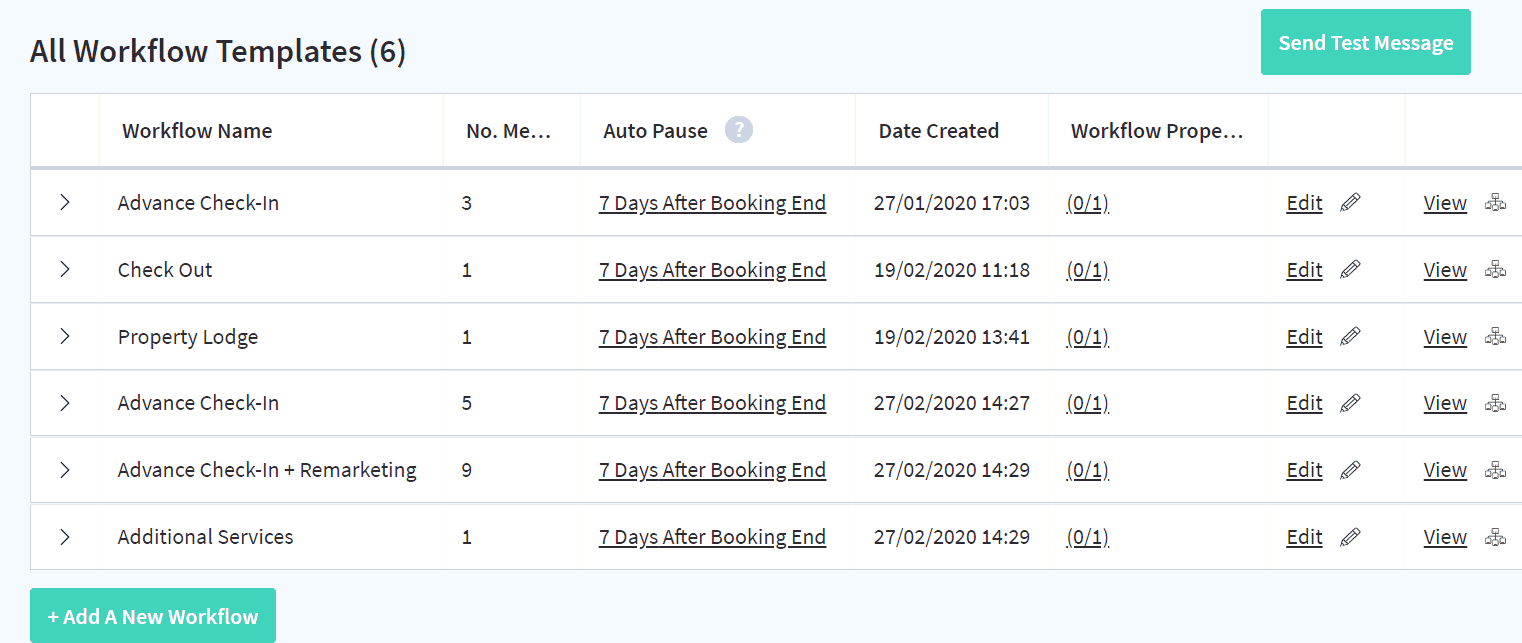Open View link for Additional Services
The height and width of the screenshot is (643, 1522).
1445,537
